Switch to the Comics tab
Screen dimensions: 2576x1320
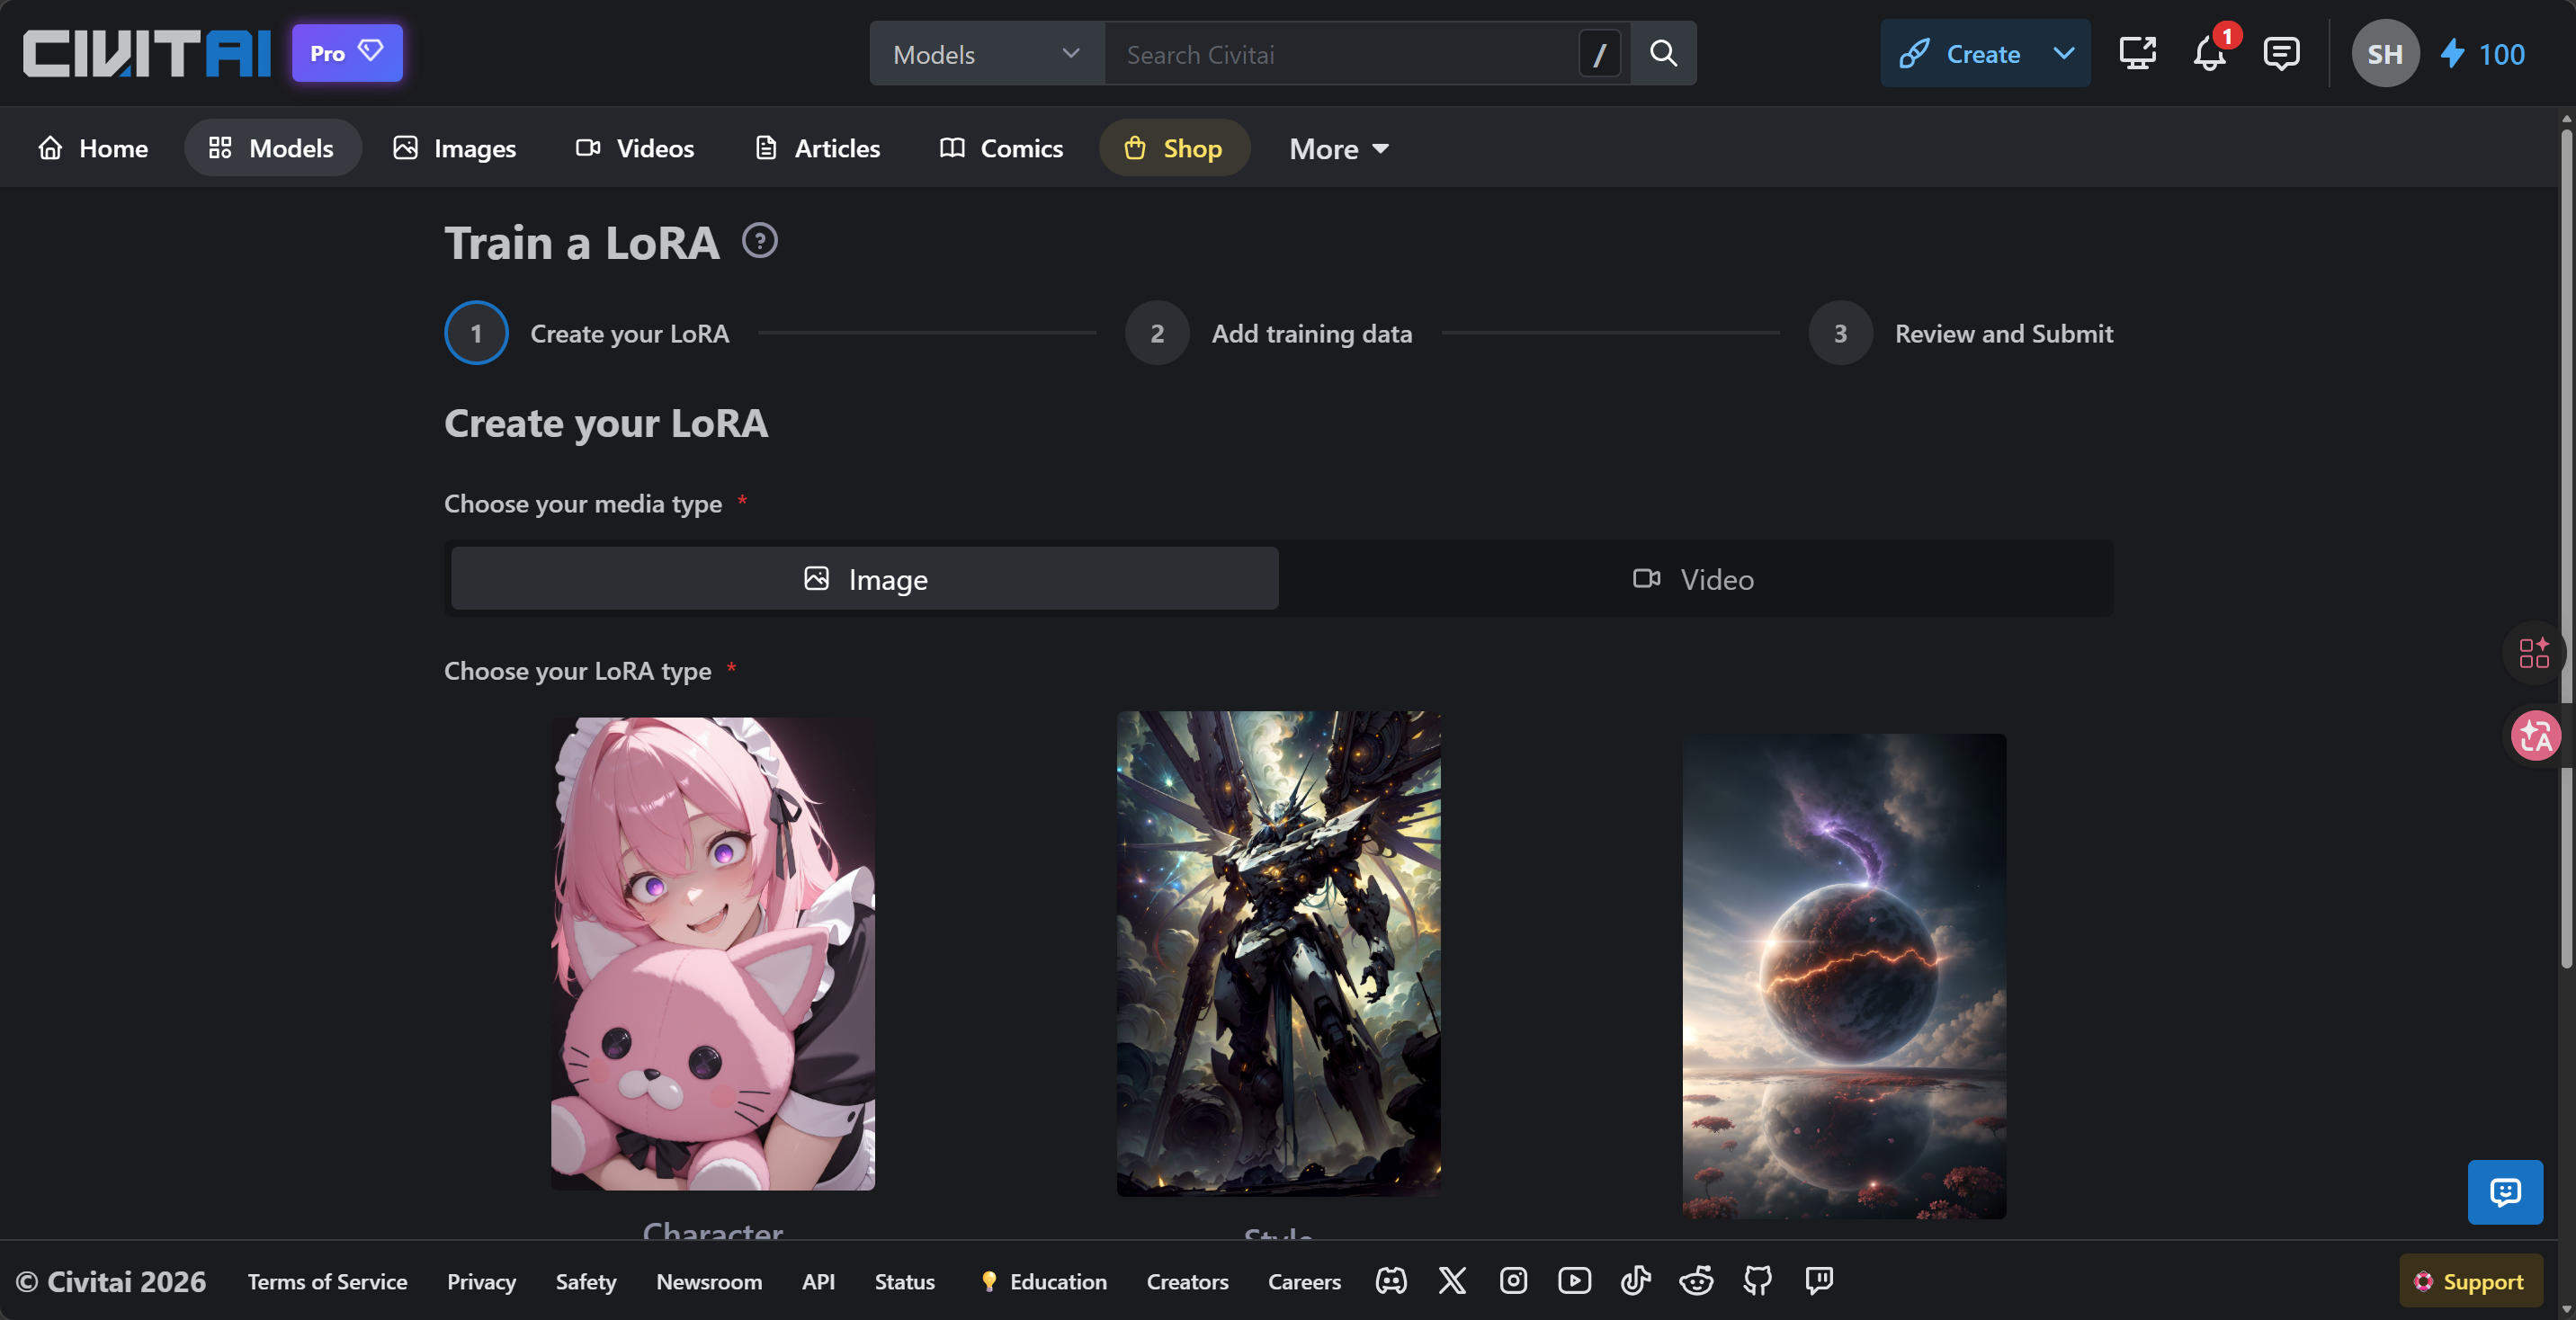pos(1001,148)
